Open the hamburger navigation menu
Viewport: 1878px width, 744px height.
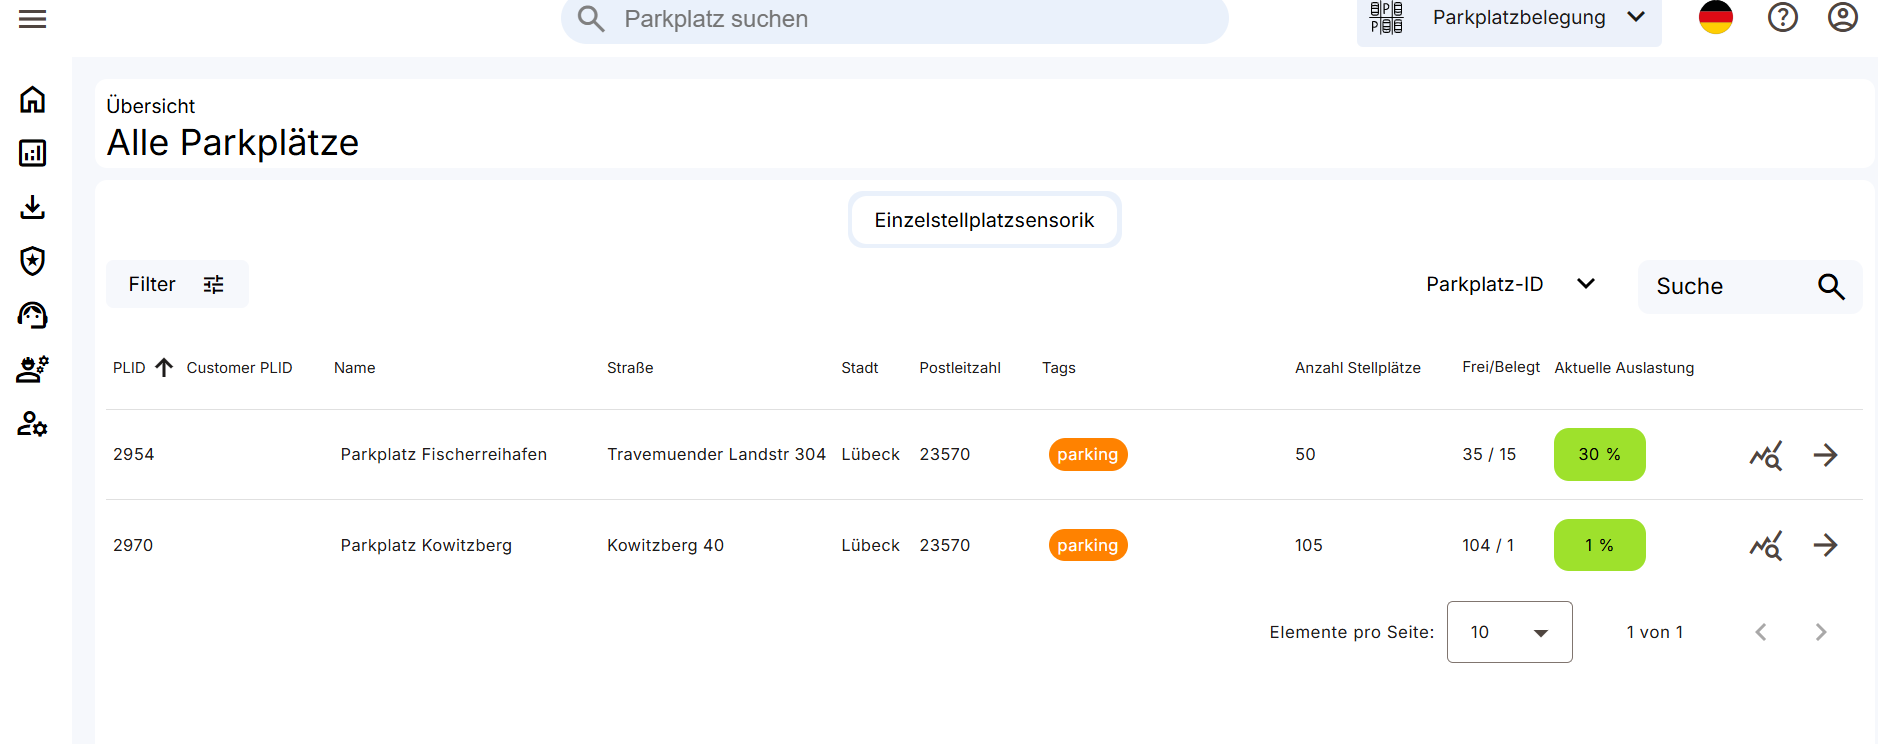click(32, 19)
